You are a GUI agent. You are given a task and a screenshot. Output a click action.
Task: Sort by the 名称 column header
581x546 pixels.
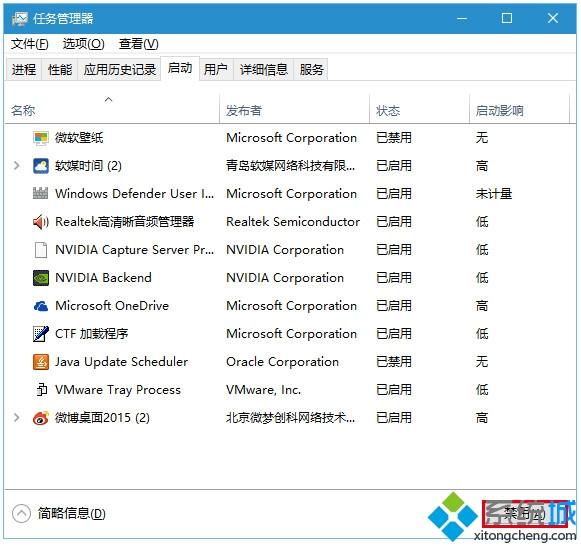click(112, 109)
